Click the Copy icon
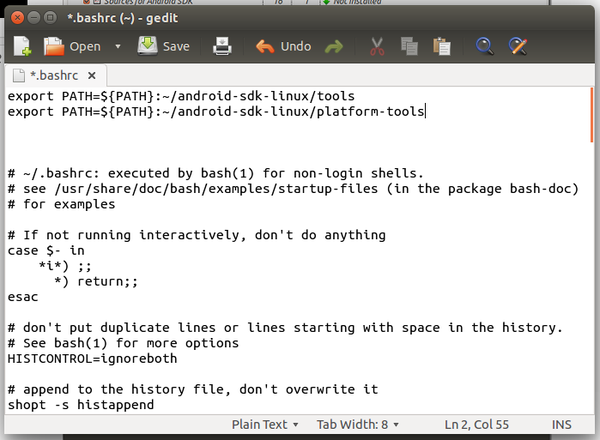 pos(409,46)
